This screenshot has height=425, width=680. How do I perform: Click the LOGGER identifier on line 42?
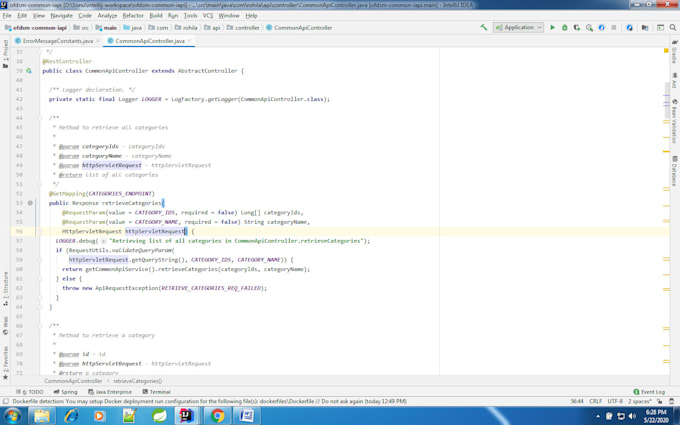(x=151, y=99)
